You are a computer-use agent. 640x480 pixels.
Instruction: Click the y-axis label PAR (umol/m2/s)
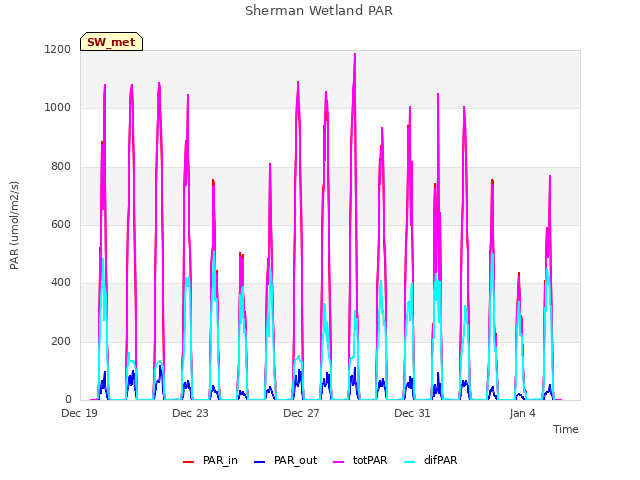(14, 225)
